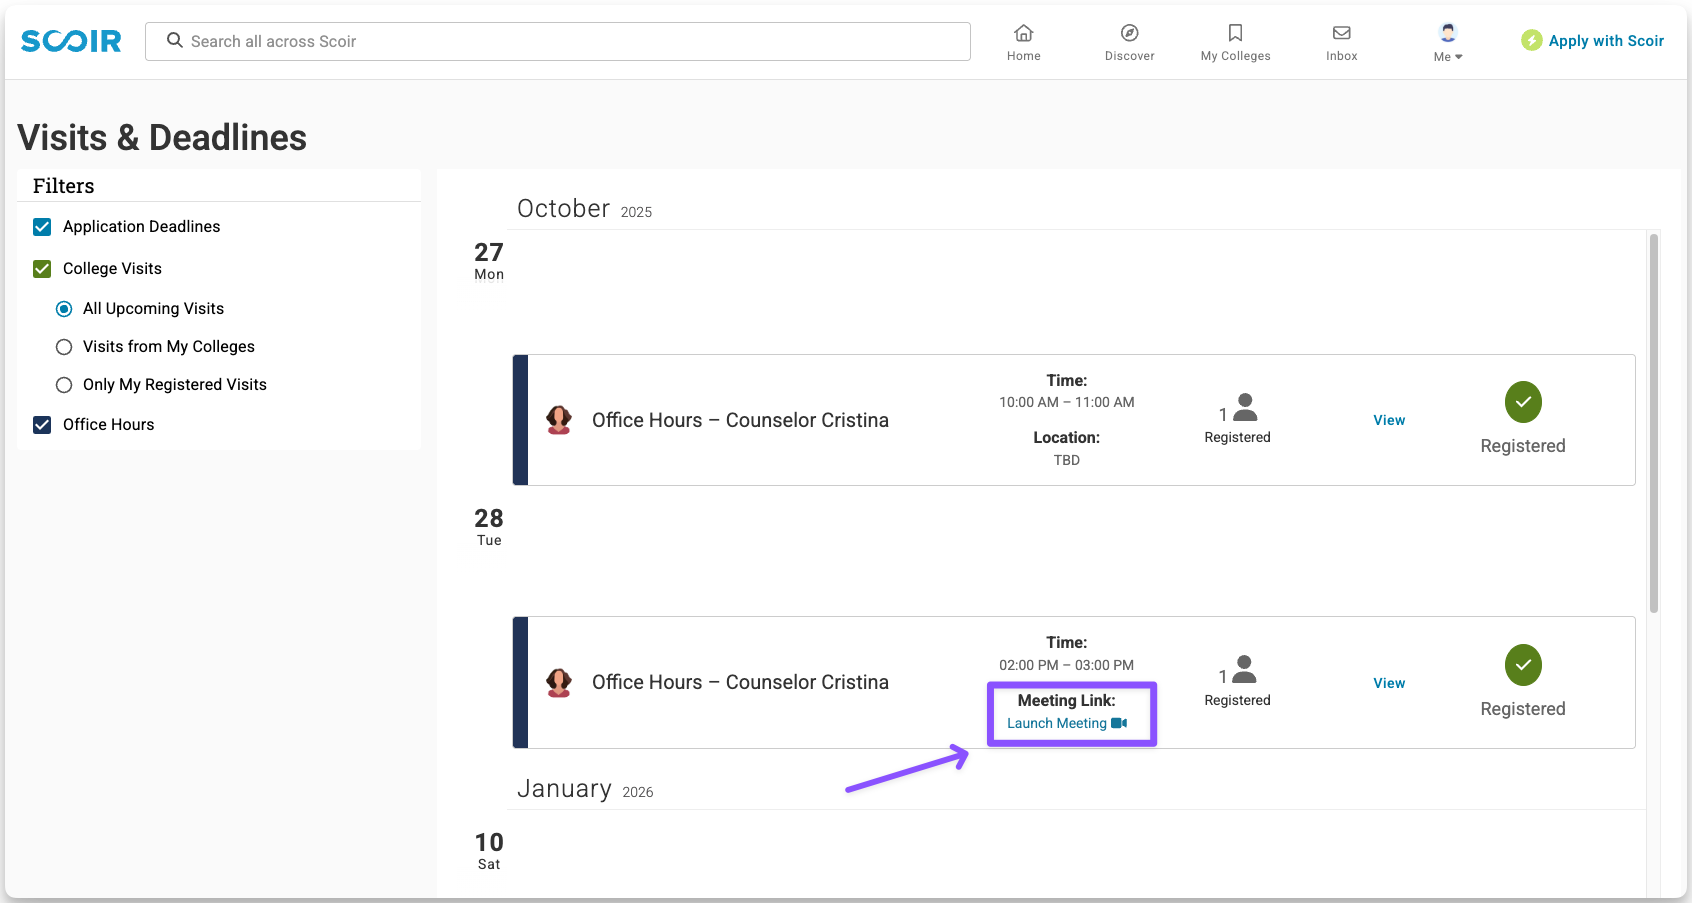Image resolution: width=1692 pixels, height=903 pixels.
Task: Uncheck the Application Deadlines filter
Action: (x=42, y=227)
